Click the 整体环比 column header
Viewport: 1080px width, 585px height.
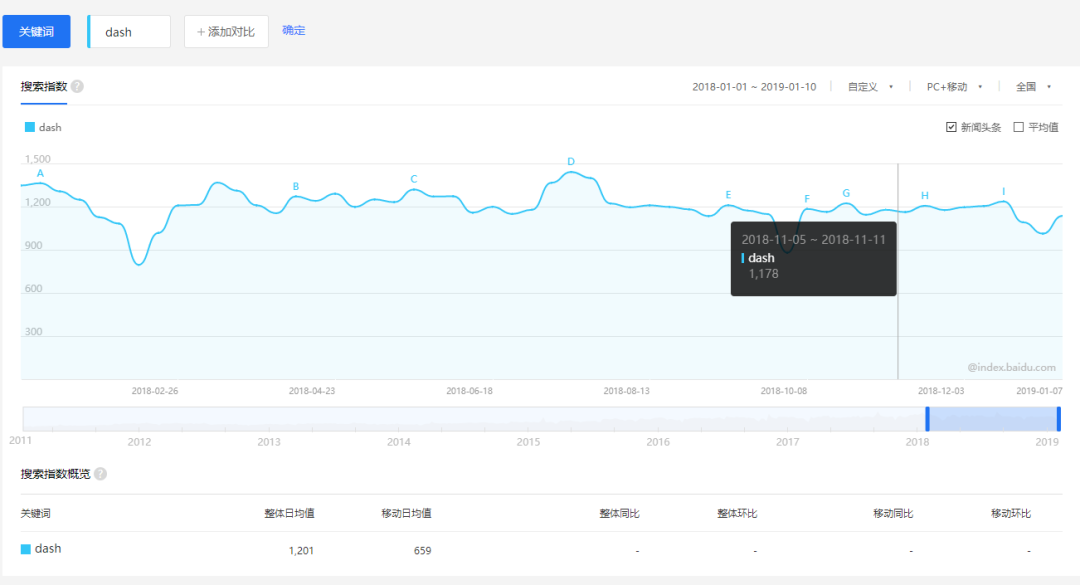[737, 513]
